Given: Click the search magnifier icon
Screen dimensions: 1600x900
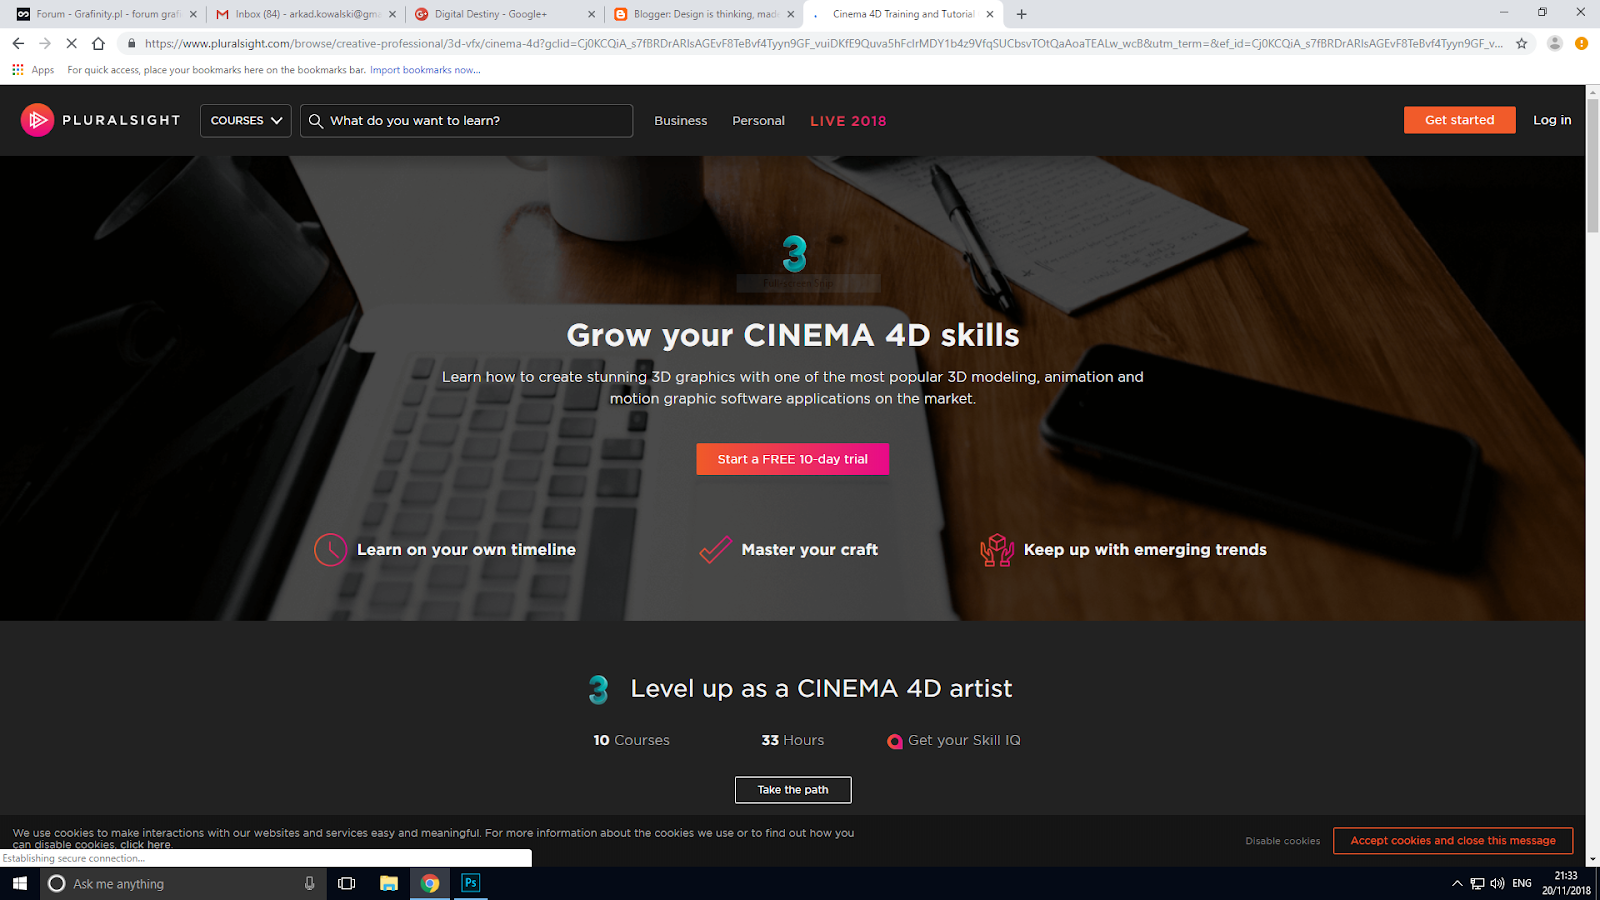Looking at the screenshot, I should [316, 121].
